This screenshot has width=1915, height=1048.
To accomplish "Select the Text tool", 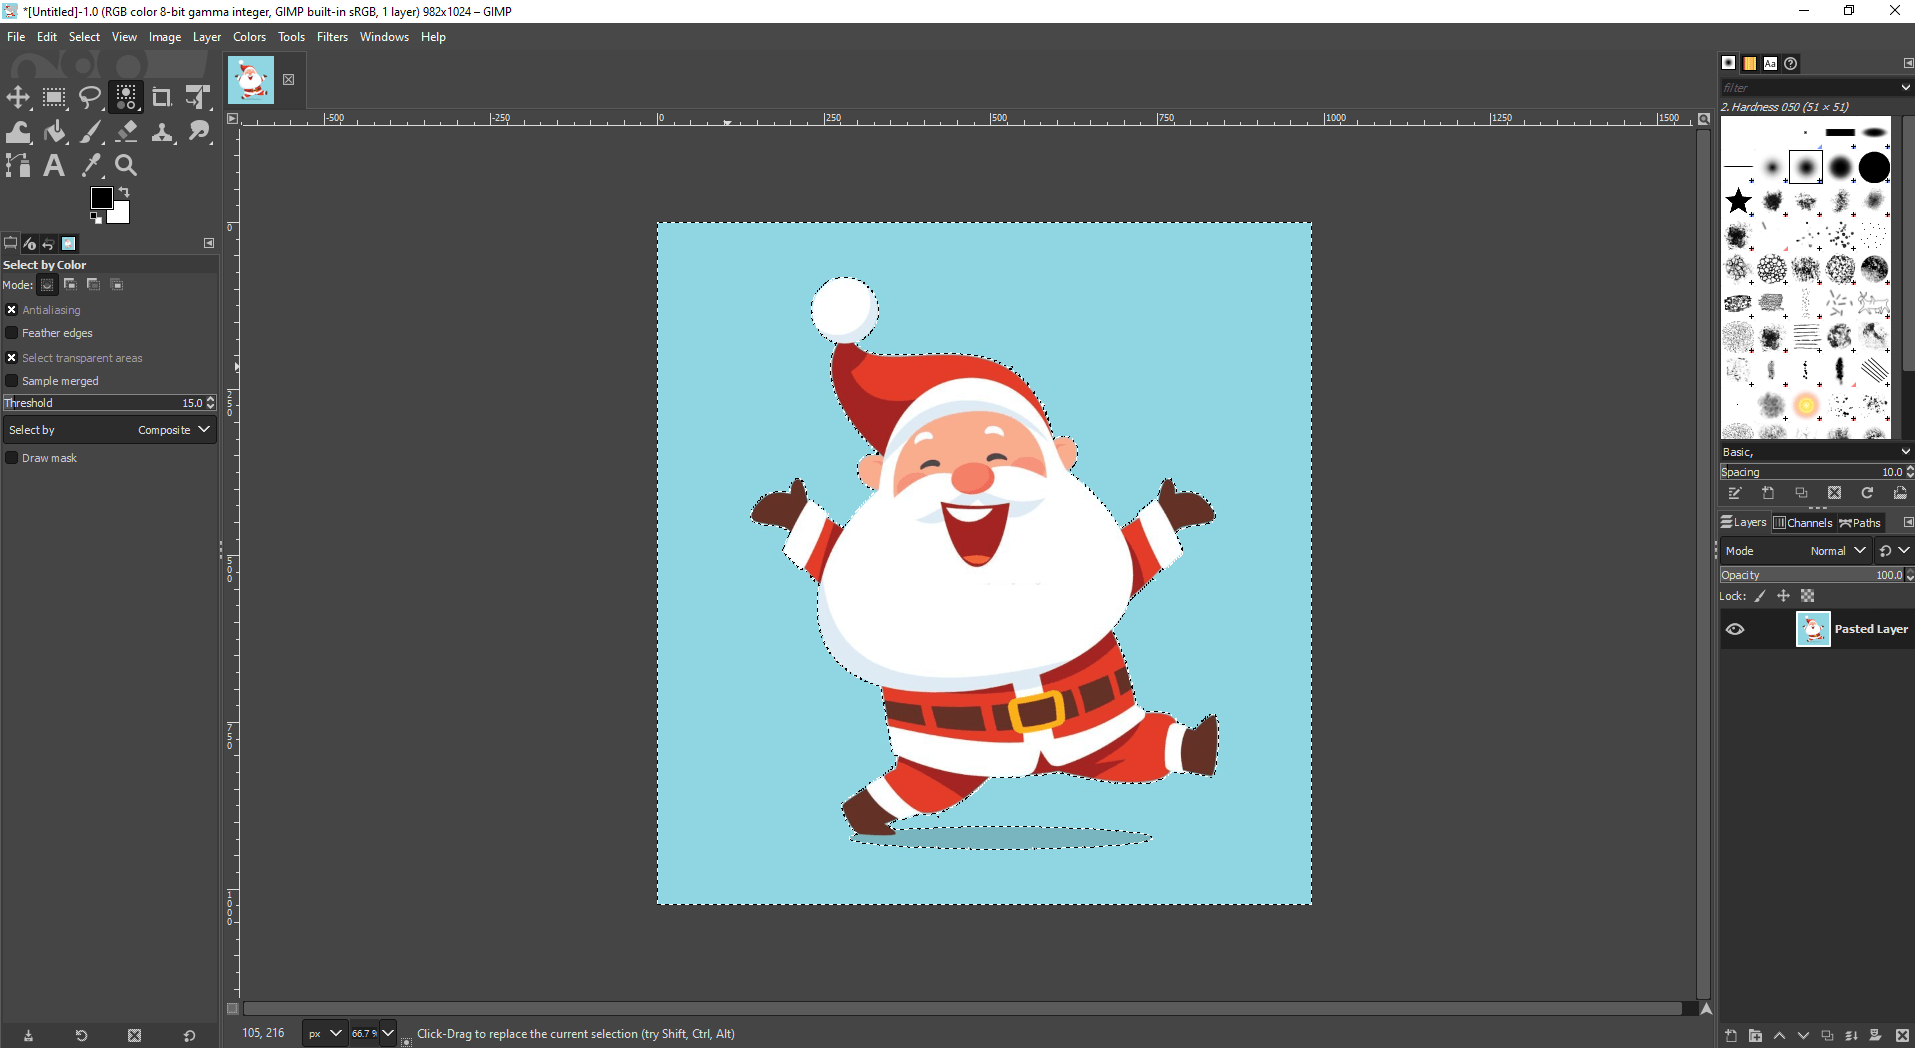I will (54, 165).
